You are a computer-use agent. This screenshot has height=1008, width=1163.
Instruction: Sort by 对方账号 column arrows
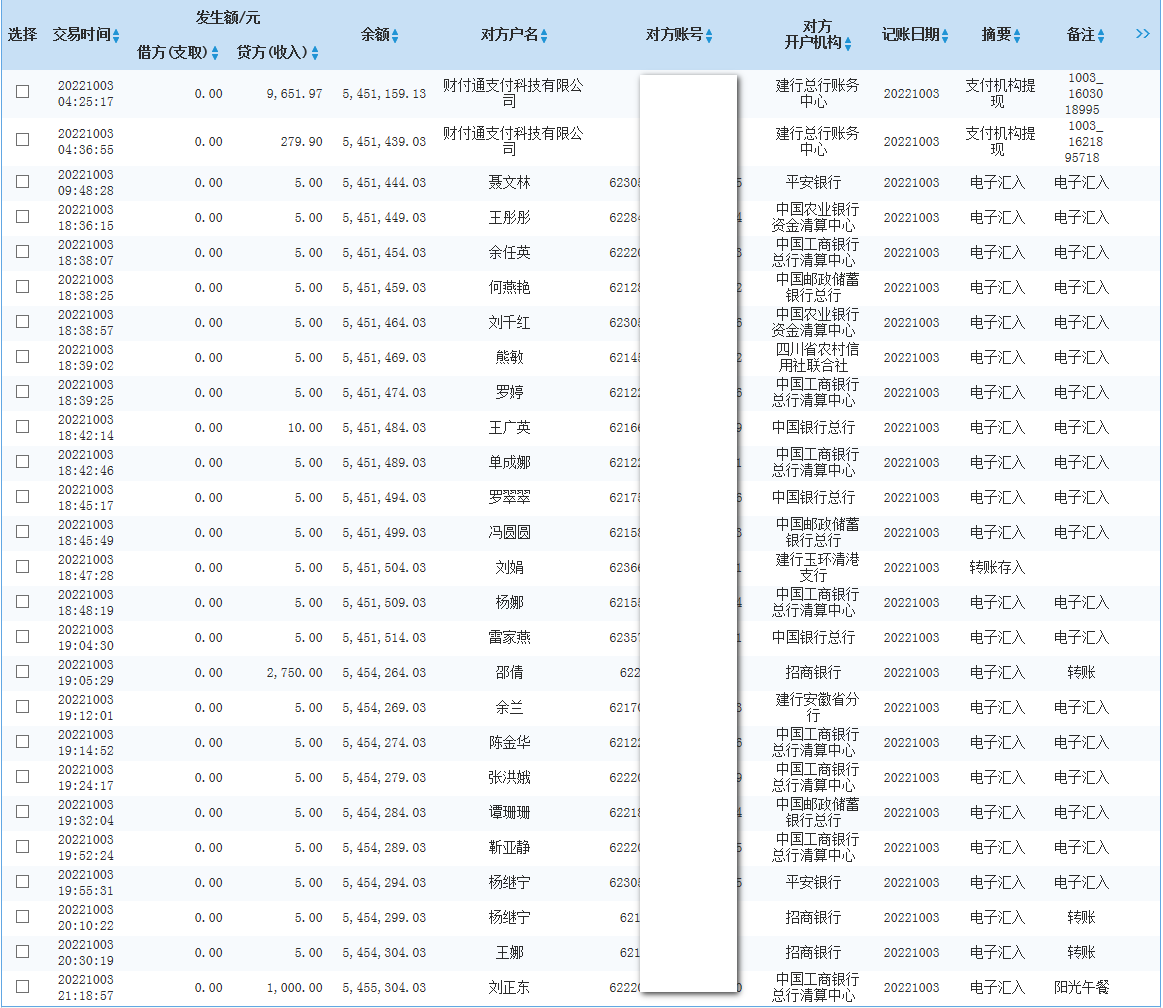(x=709, y=35)
